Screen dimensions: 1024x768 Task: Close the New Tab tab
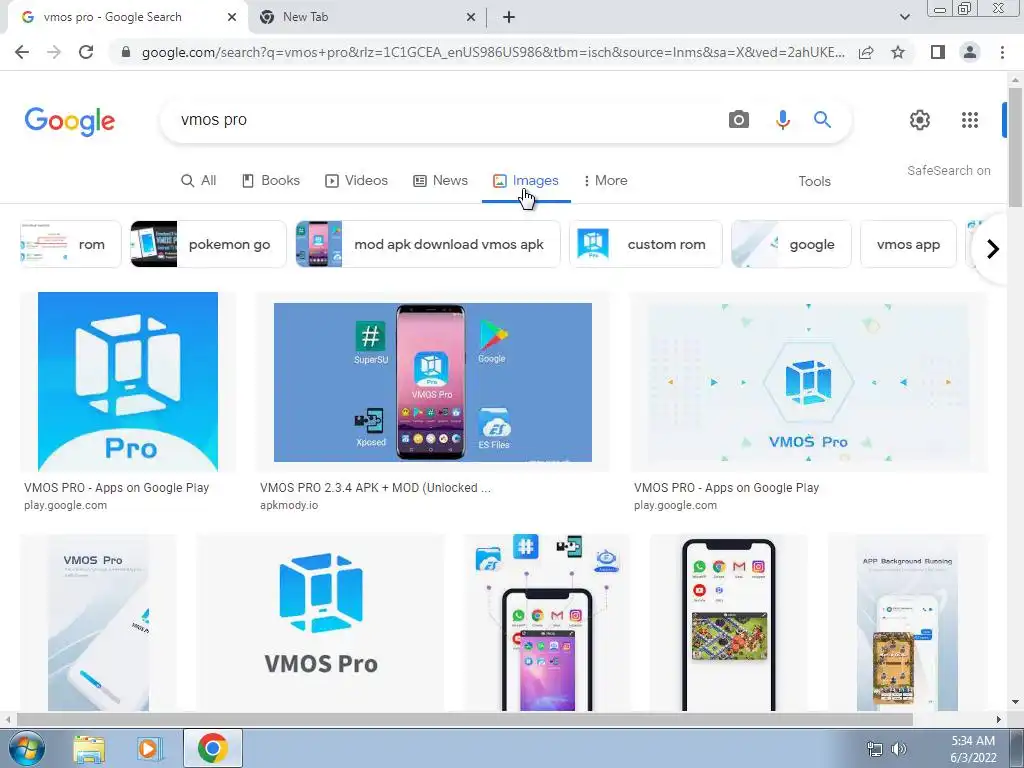471,17
